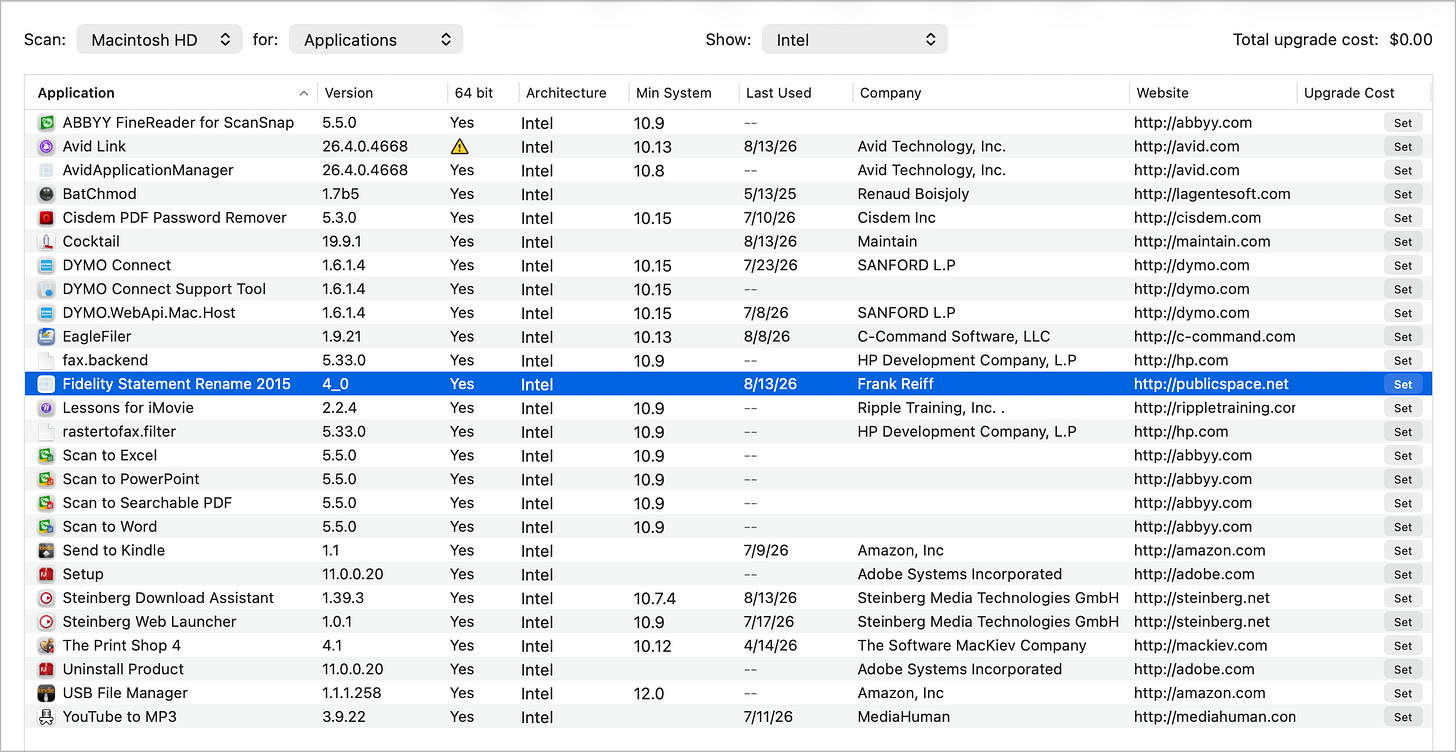The image size is (1456, 752).
Task: Open the http://mackiev.com website link
Action: (1200, 645)
